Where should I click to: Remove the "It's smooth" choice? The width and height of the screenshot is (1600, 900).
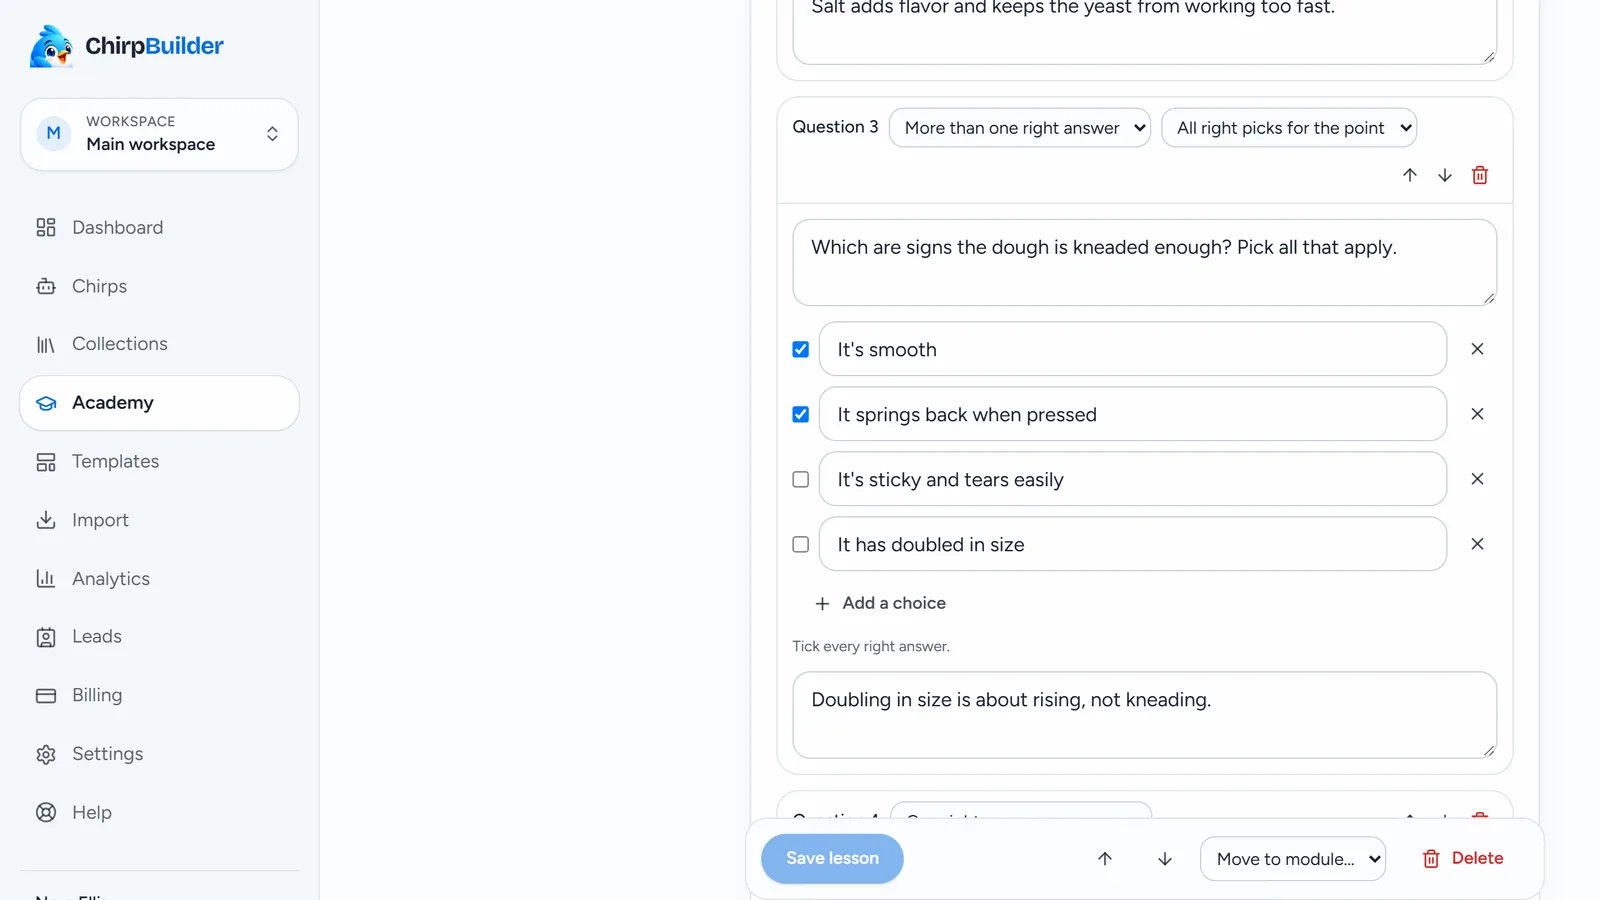click(1477, 349)
